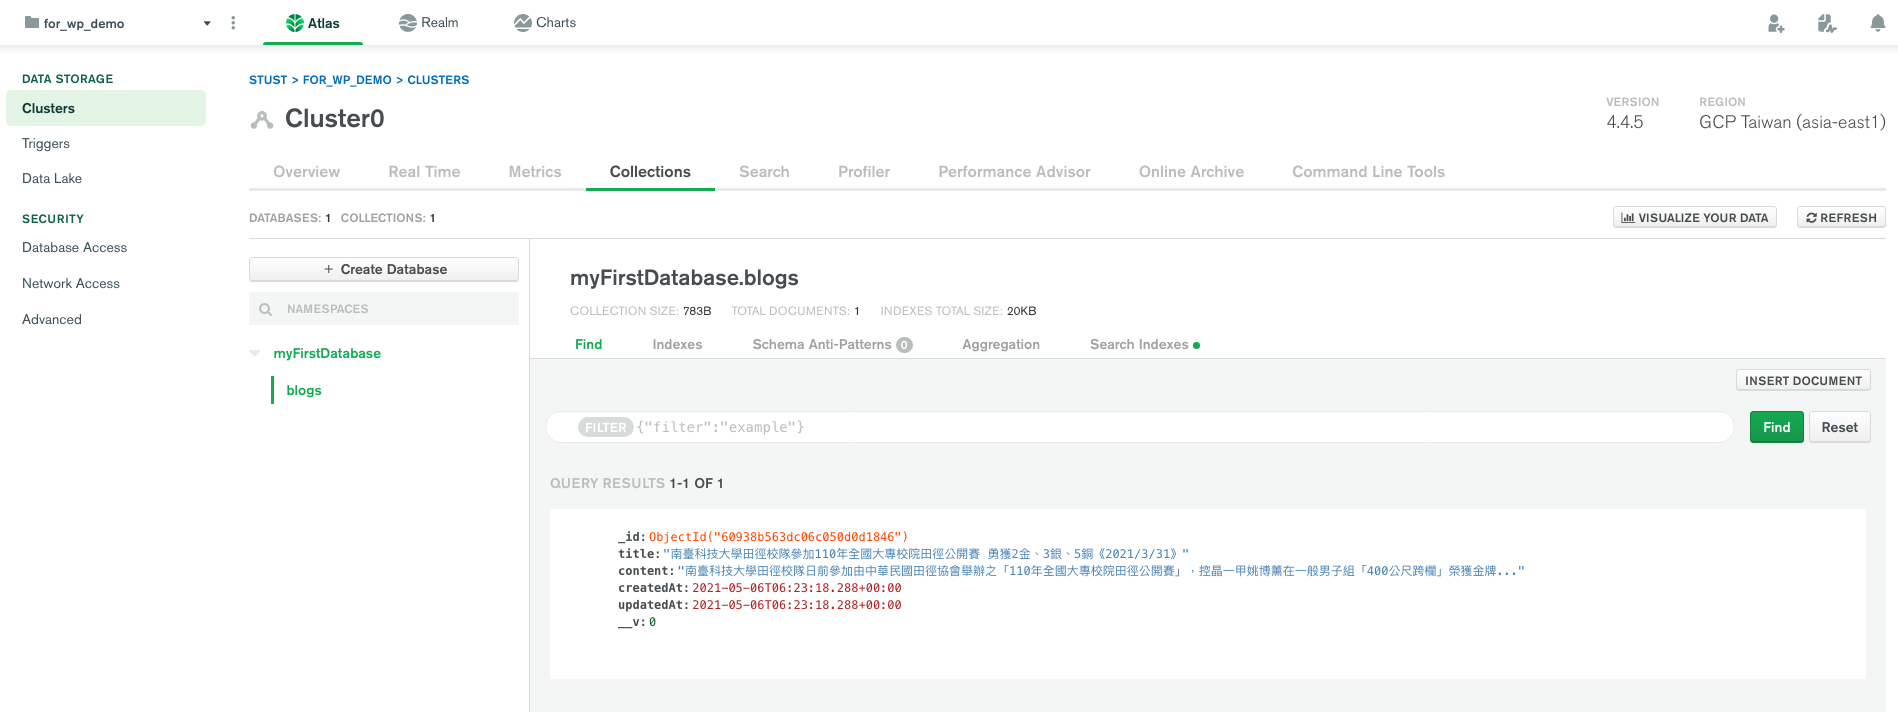Click the Refresh button
This screenshot has height=712, width=1898.
(x=1840, y=218)
